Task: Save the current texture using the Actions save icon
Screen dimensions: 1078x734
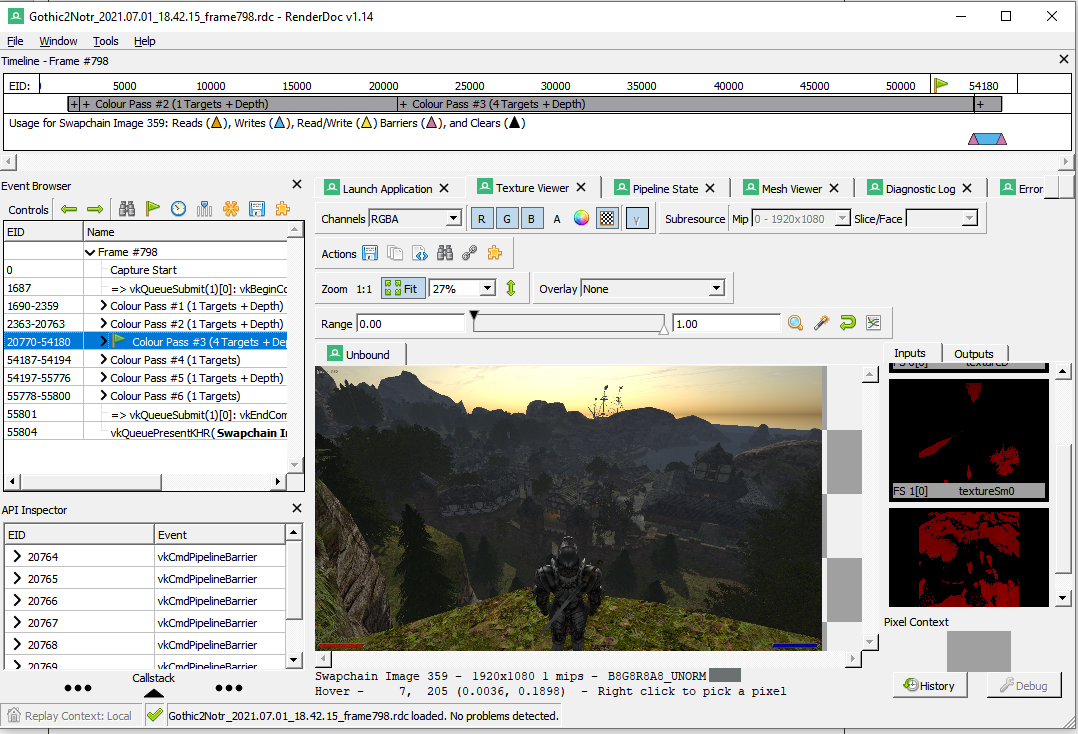Action: [368, 252]
